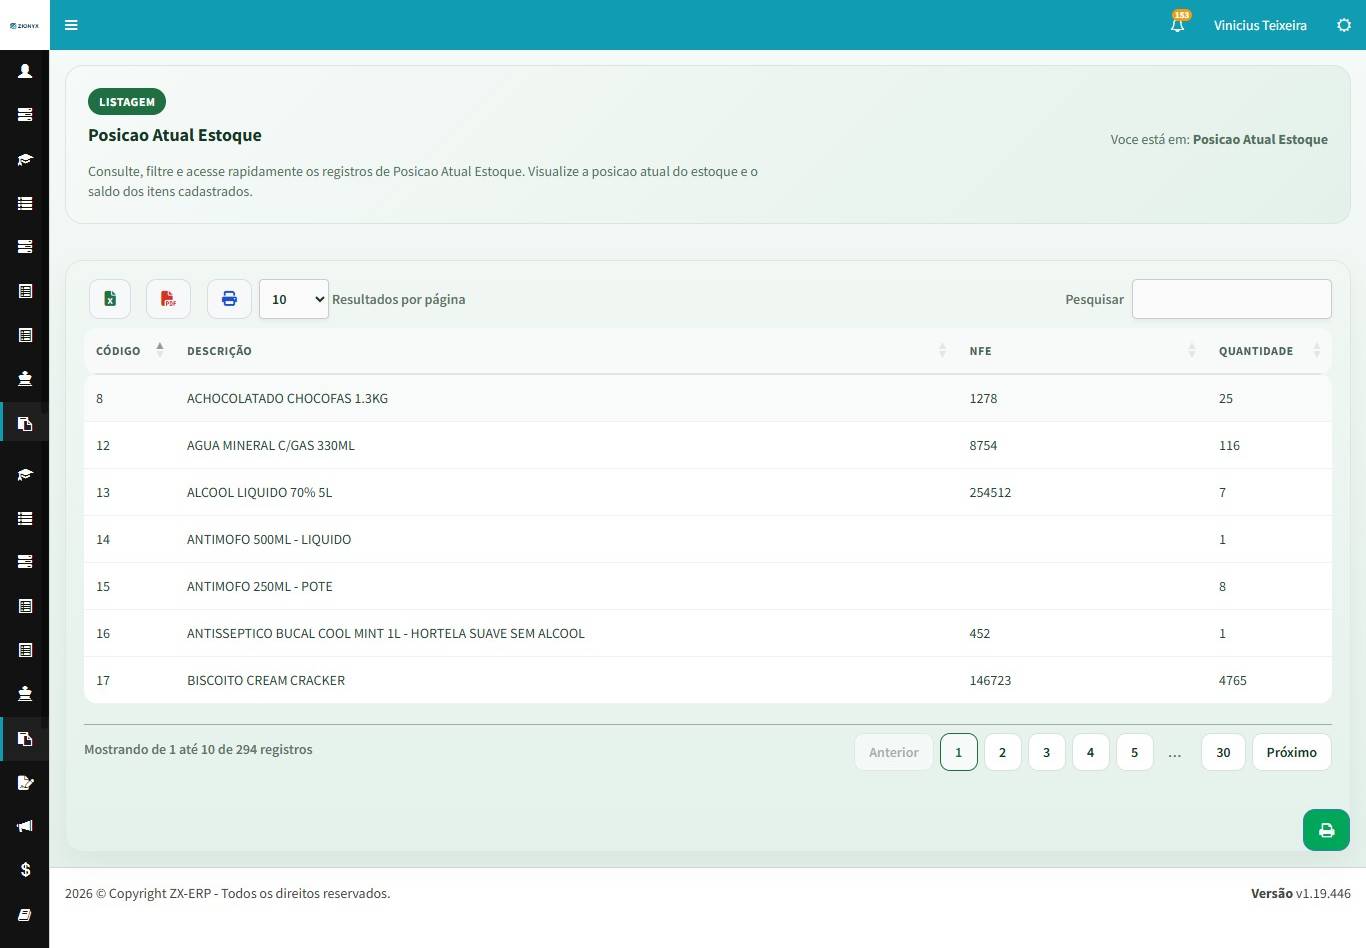Click ANTIMOFO 500ML - LIQUIDO description
The image size is (1366, 948).
269,539
